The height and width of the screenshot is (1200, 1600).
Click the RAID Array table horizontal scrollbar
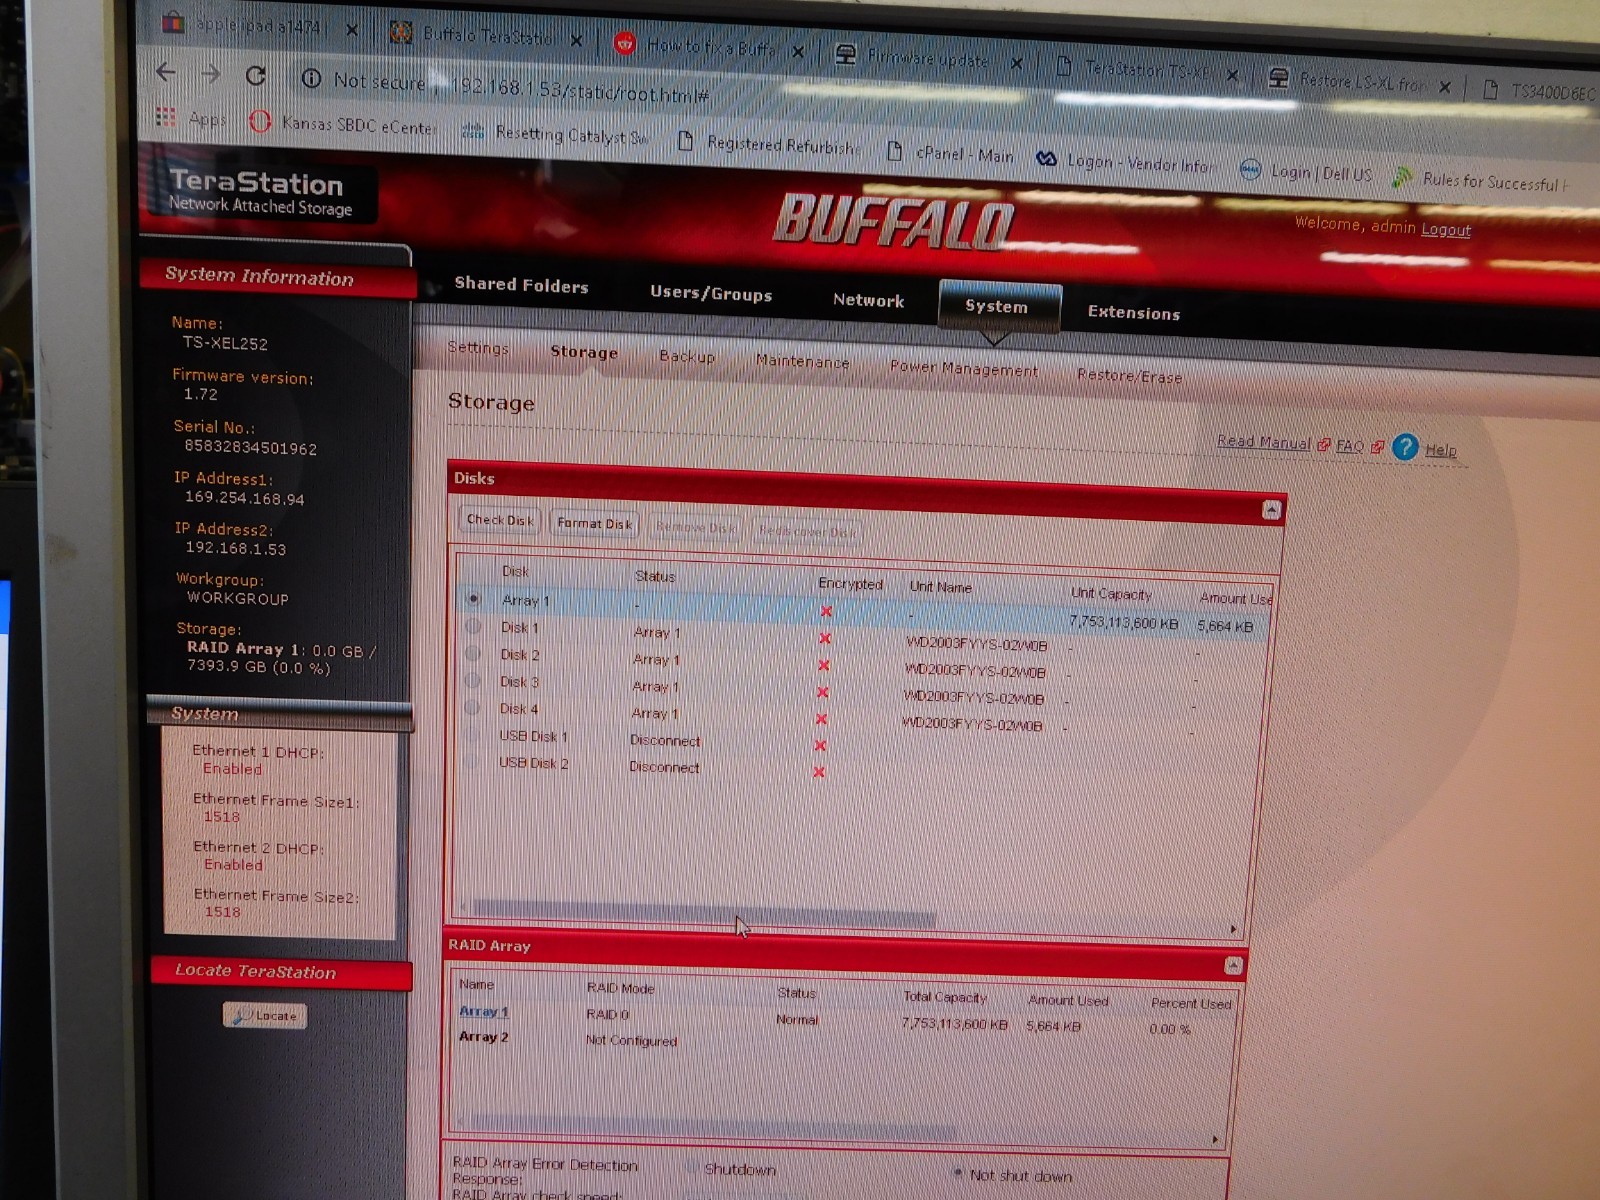pos(708,1128)
